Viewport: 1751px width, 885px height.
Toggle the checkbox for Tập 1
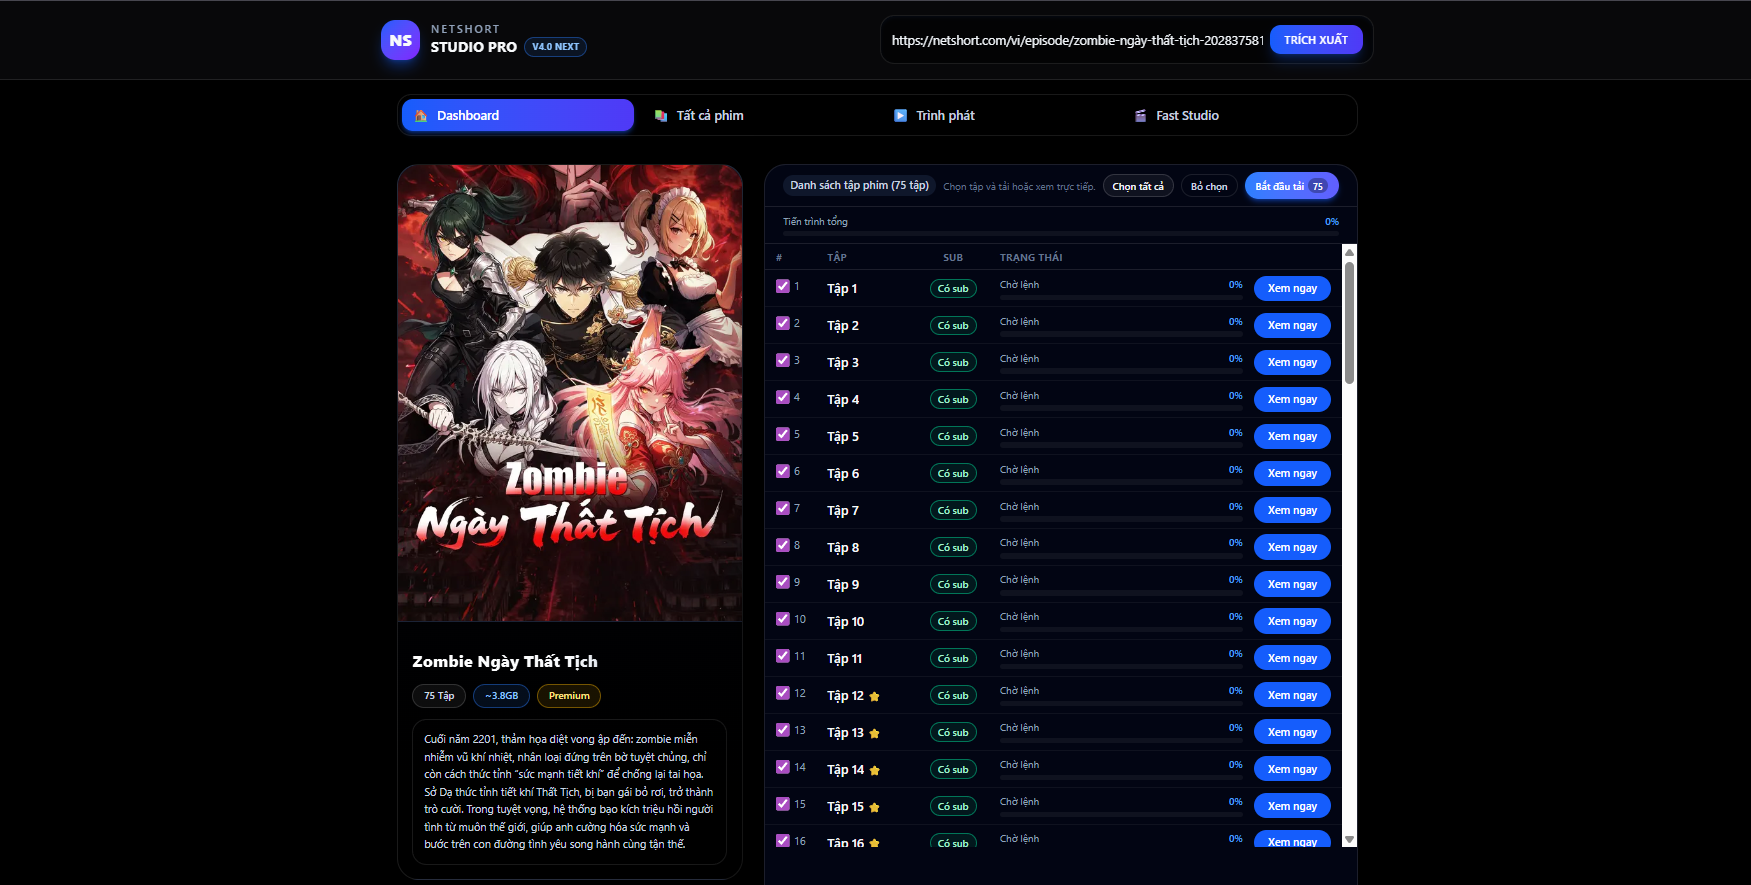(x=783, y=286)
